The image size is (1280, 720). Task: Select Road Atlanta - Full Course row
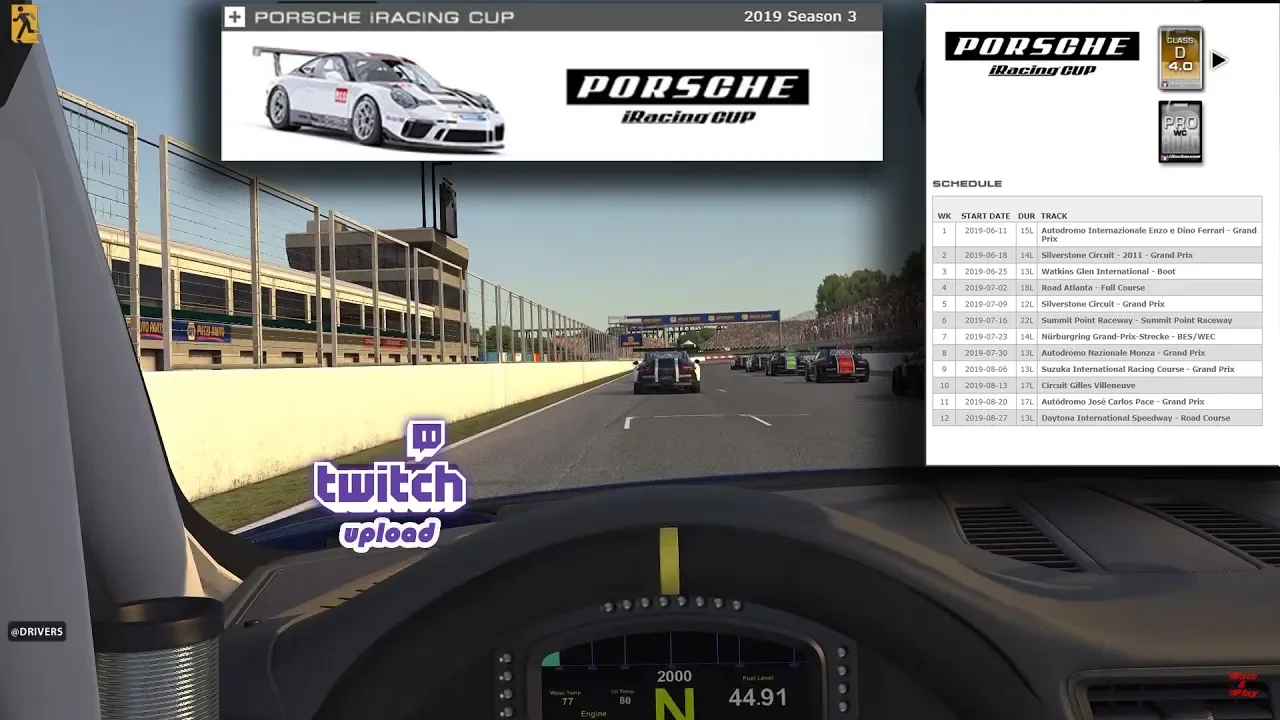[x=1097, y=287]
